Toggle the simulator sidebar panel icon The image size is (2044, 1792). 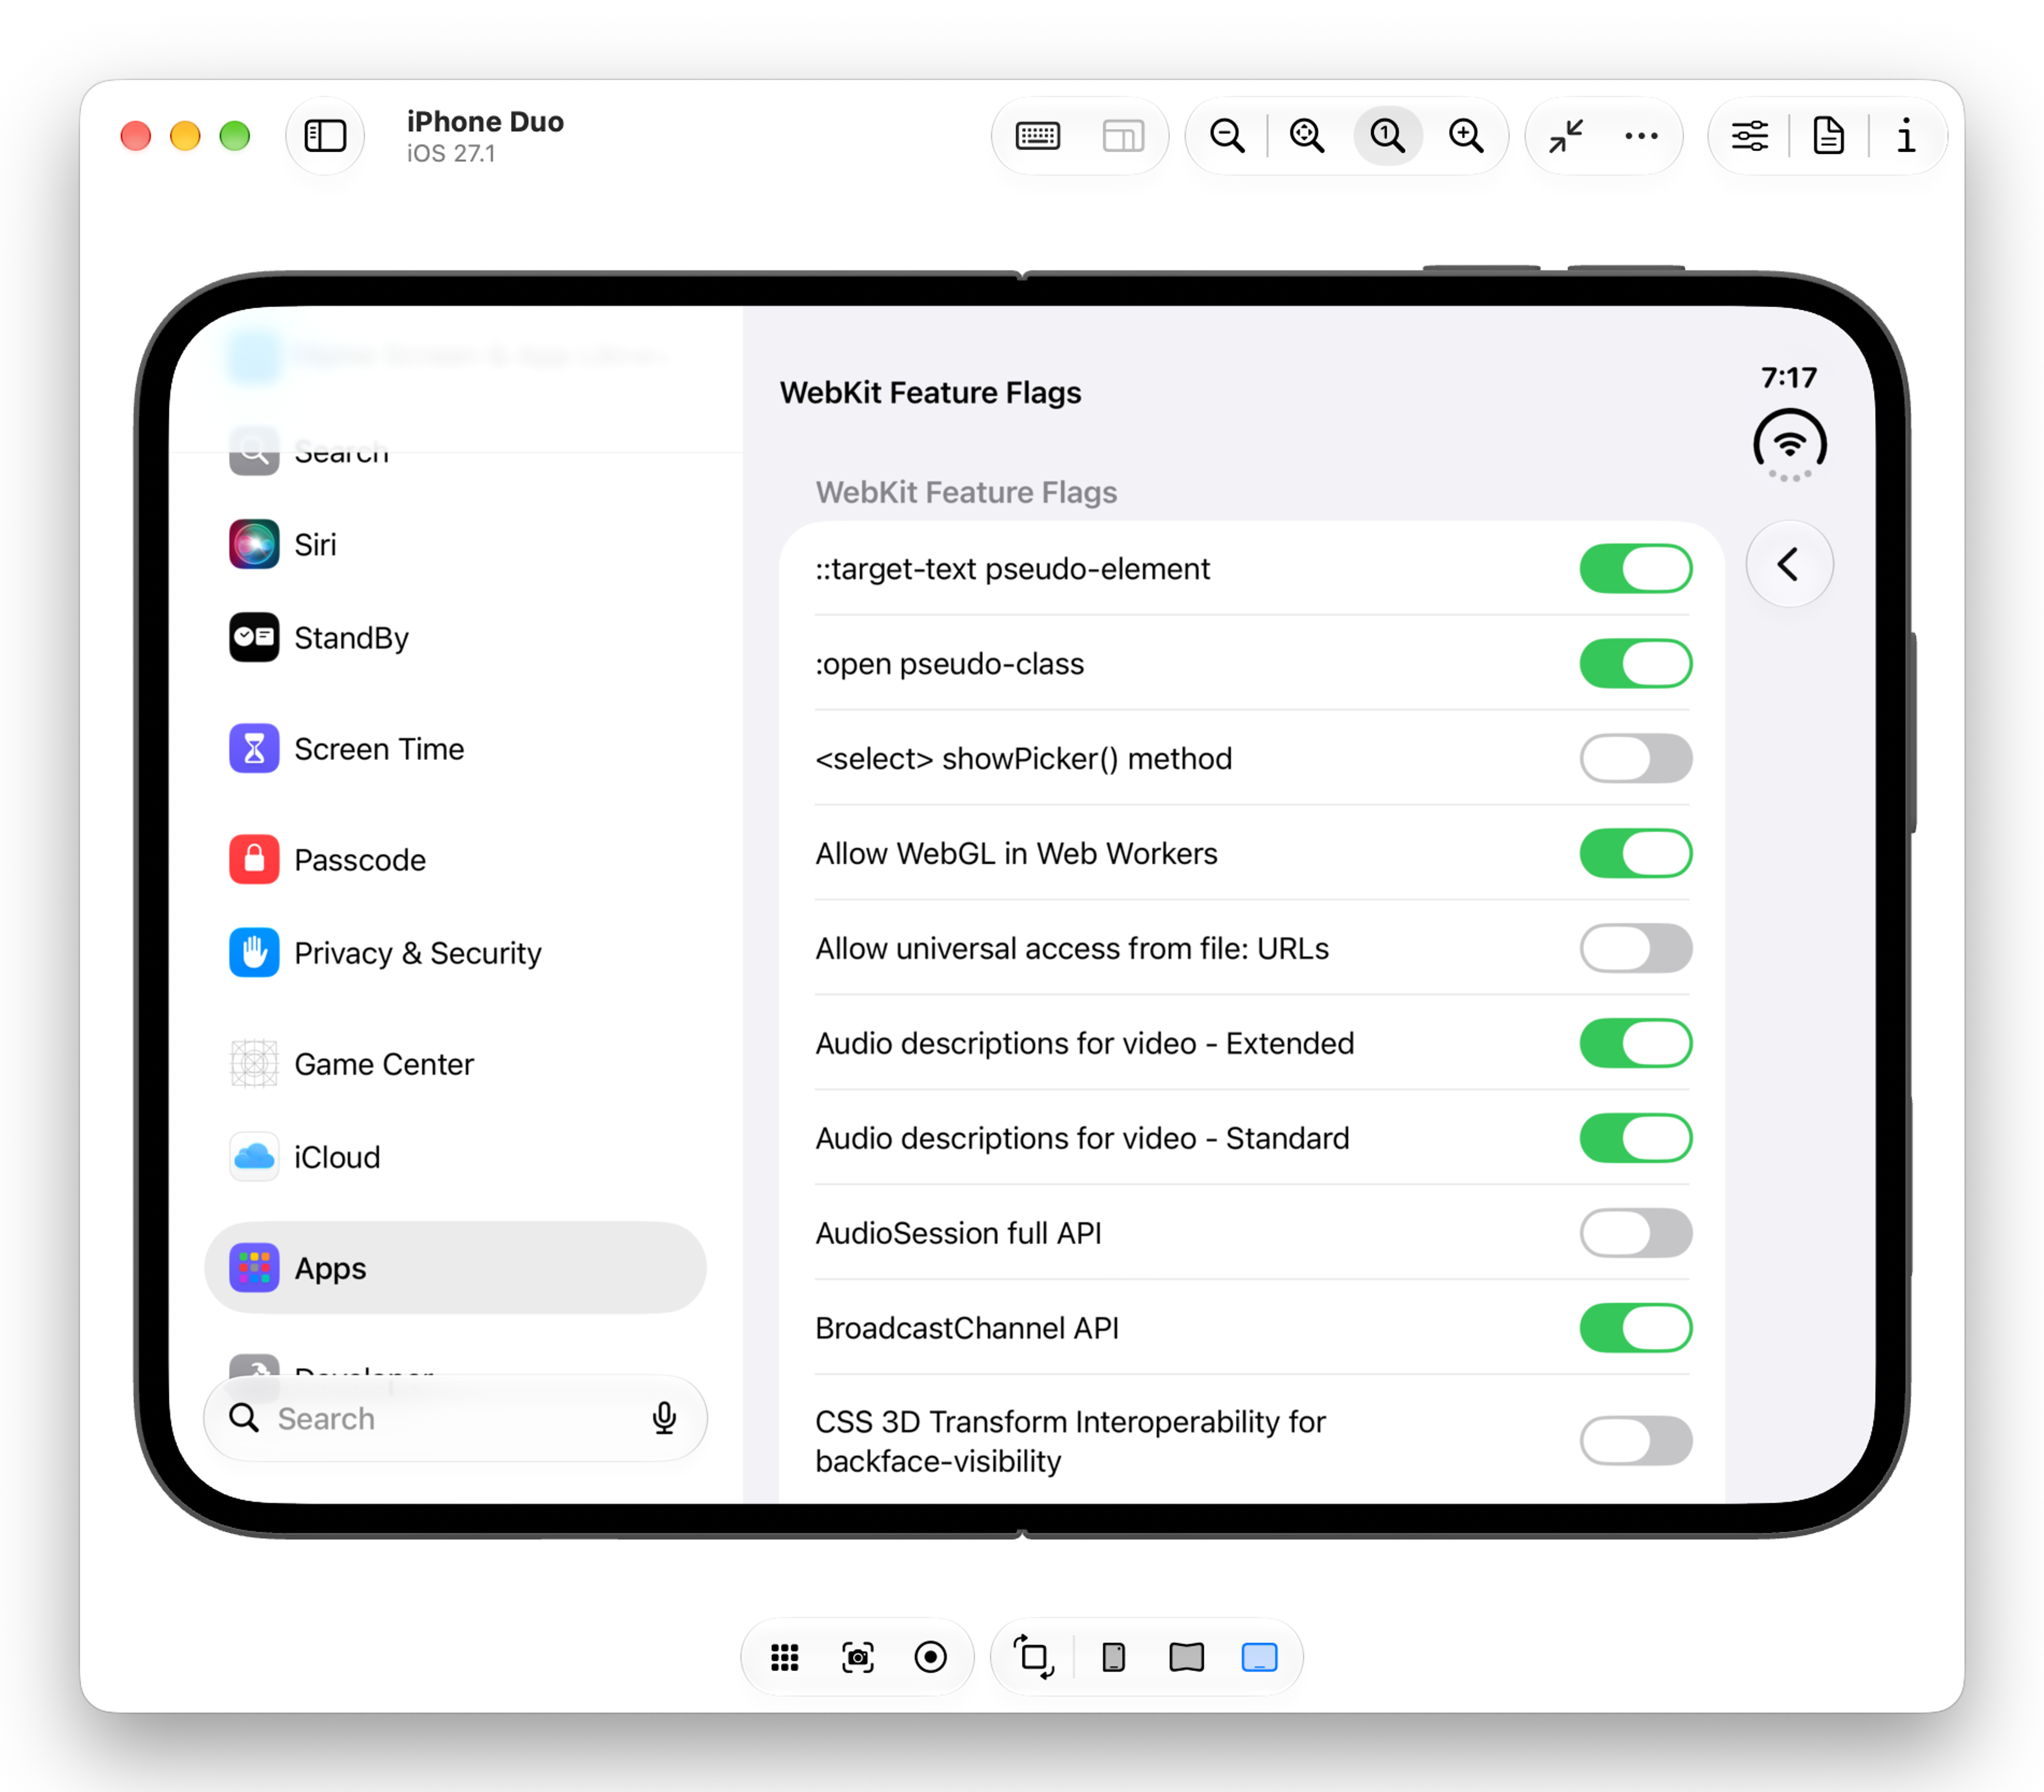pos(325,135)
